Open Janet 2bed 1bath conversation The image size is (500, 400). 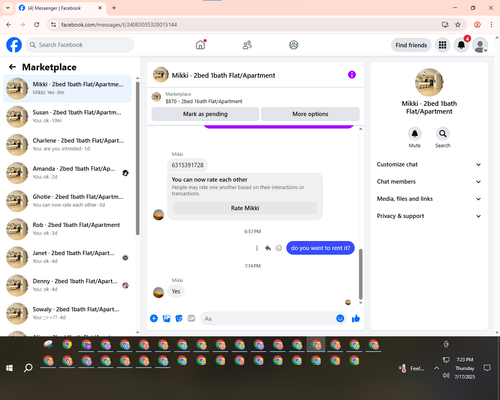(x=67, y=257)
